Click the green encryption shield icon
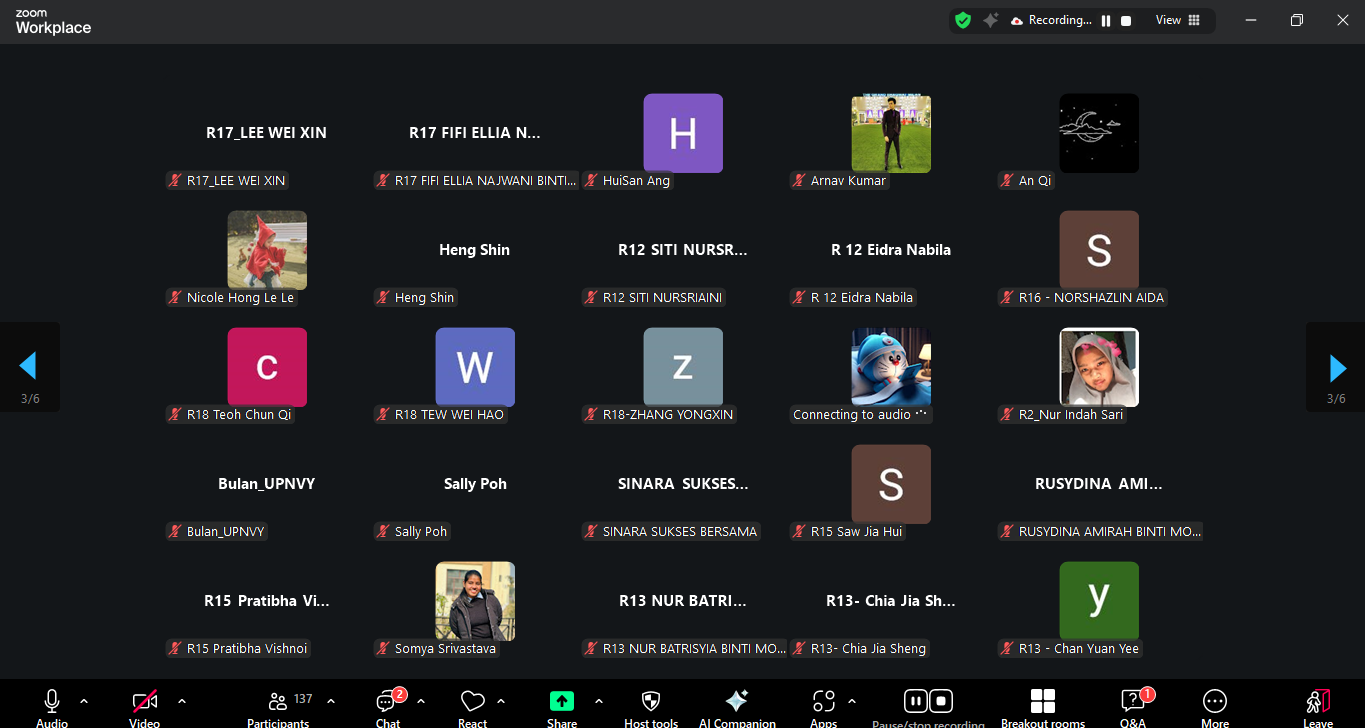This screenshot has height=728, width=1365. point(963,20)
